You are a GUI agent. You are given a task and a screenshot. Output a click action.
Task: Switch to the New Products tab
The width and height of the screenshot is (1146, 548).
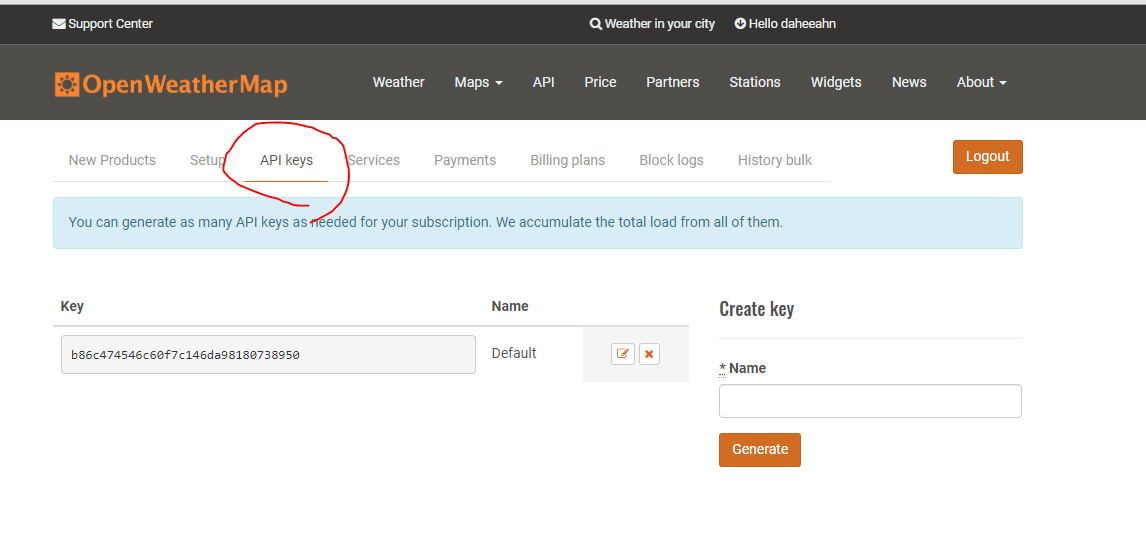click(x=112, y=160)
